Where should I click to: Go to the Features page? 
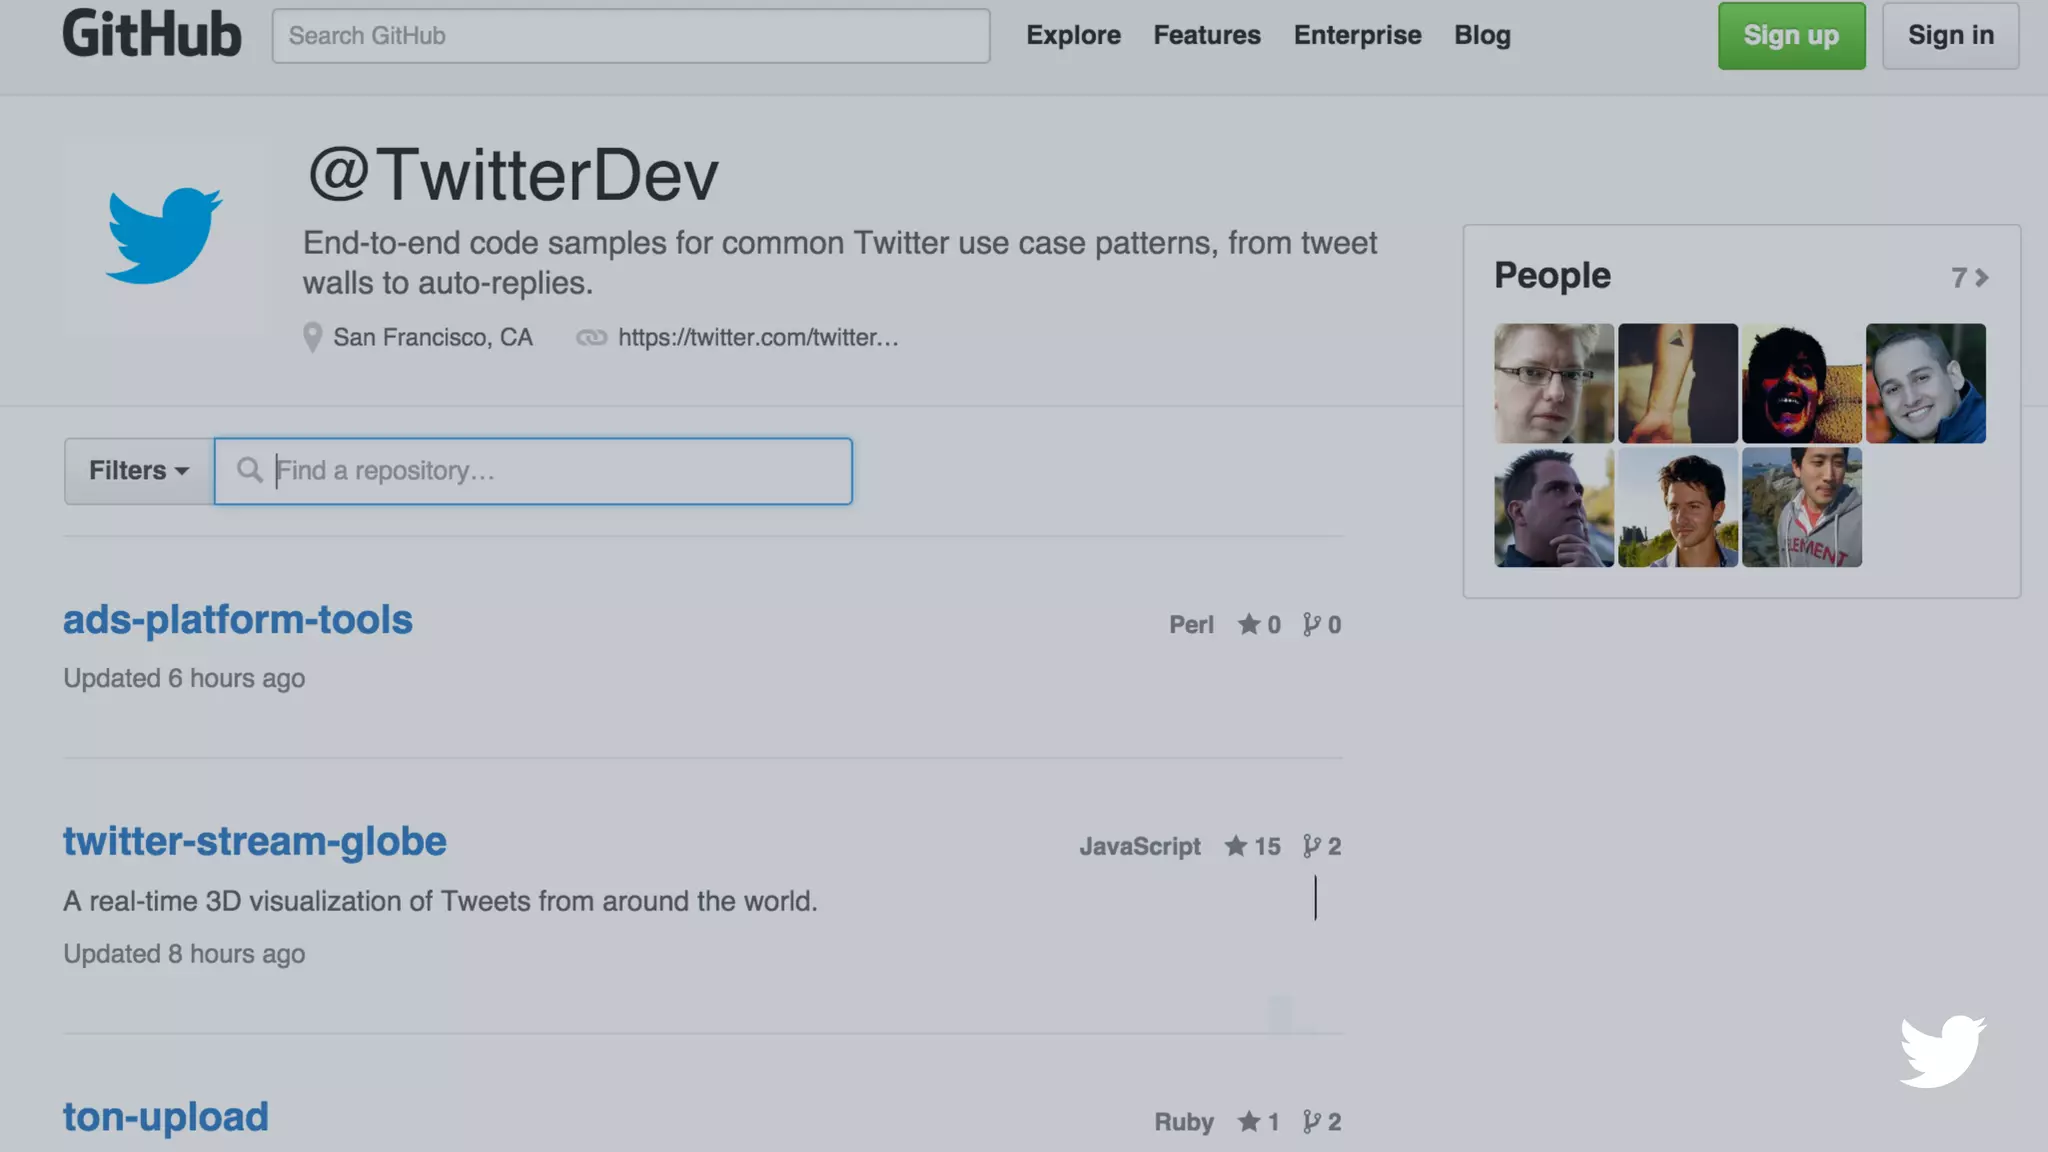click(x=1206, y=35)
